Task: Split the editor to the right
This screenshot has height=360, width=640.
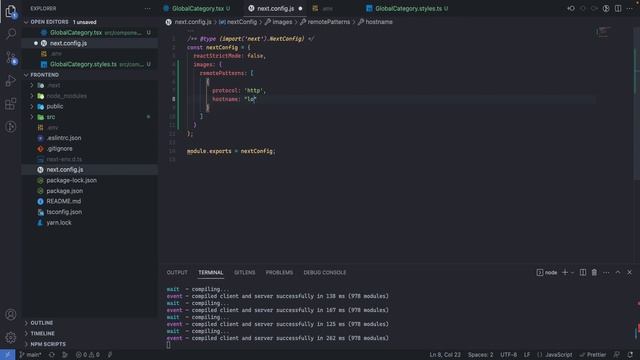Action: [618, 9]
